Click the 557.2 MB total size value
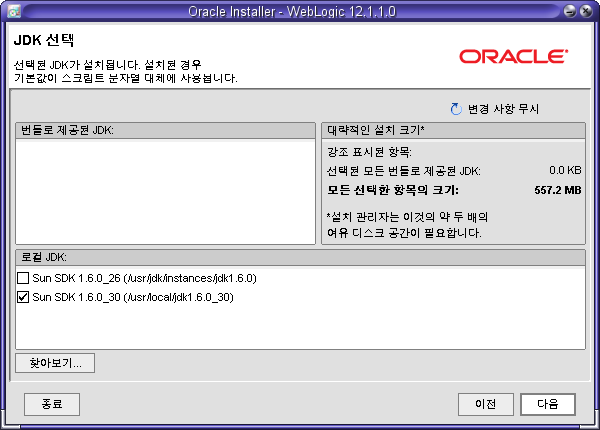The image size is (600, 430). (x=558, y=189)
